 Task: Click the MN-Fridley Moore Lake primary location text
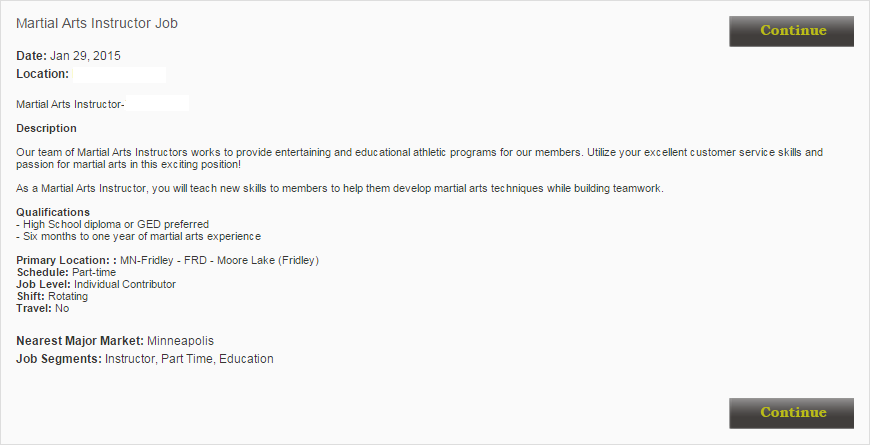[x=220, y=260]
